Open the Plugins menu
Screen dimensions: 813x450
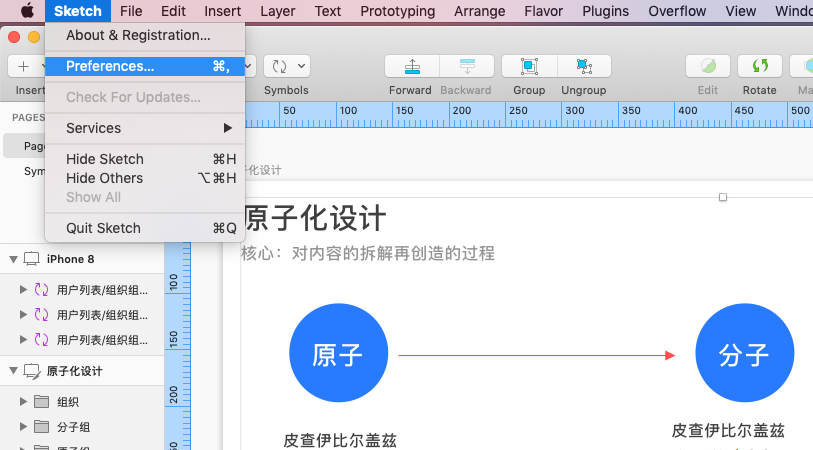point(605,11)
